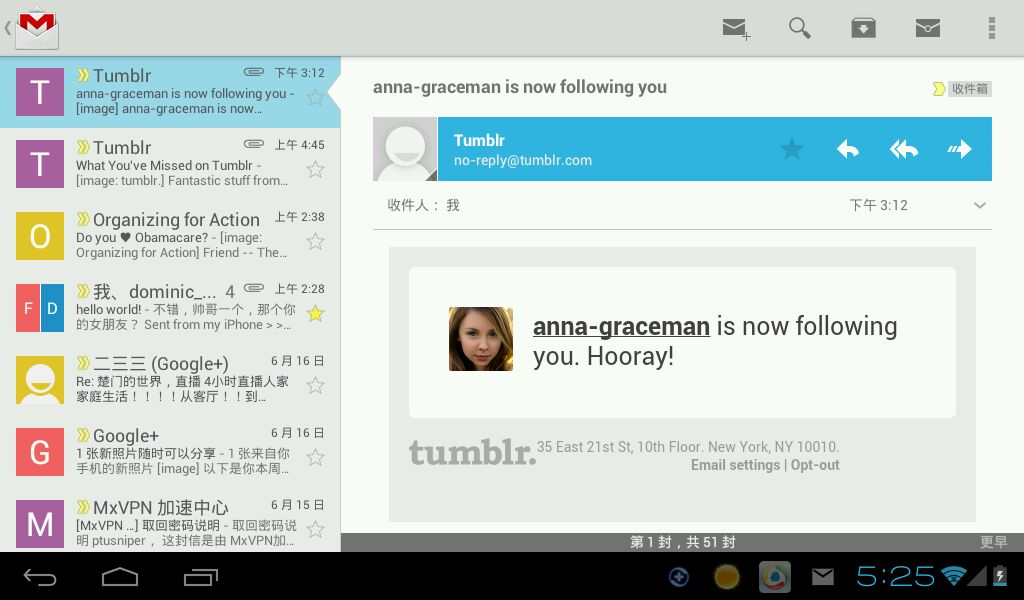Open What You've Missed on Tumblr email

pyautogui.click(x=170, y=164)
